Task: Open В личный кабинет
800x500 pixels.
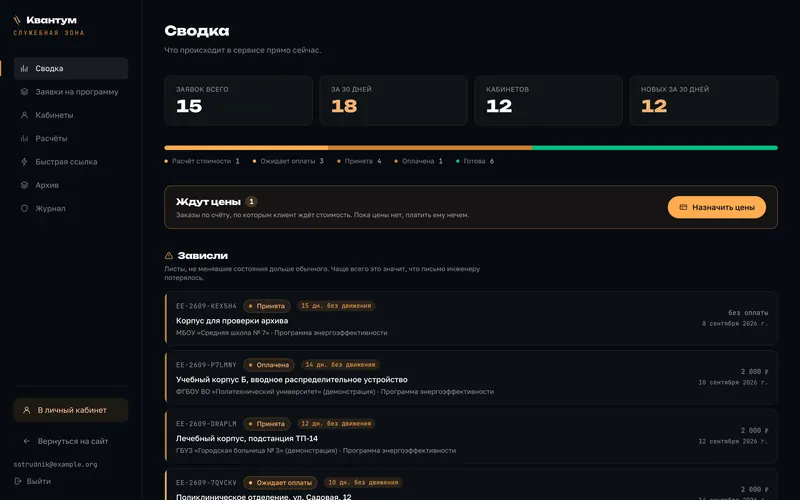Action: tap(71, 410)
